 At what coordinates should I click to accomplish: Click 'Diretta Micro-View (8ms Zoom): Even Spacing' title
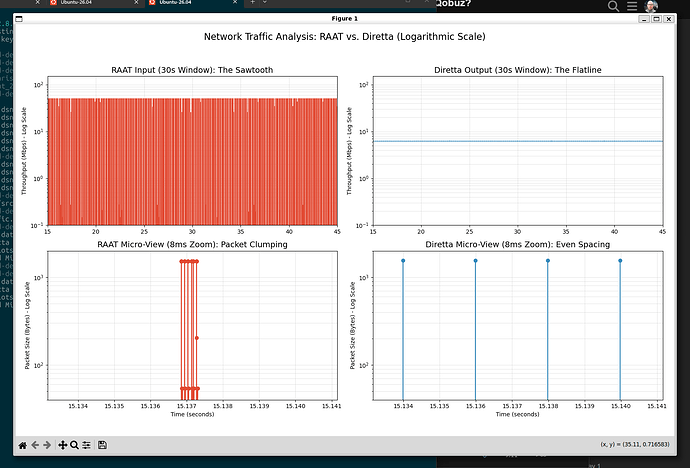(518, 244)
